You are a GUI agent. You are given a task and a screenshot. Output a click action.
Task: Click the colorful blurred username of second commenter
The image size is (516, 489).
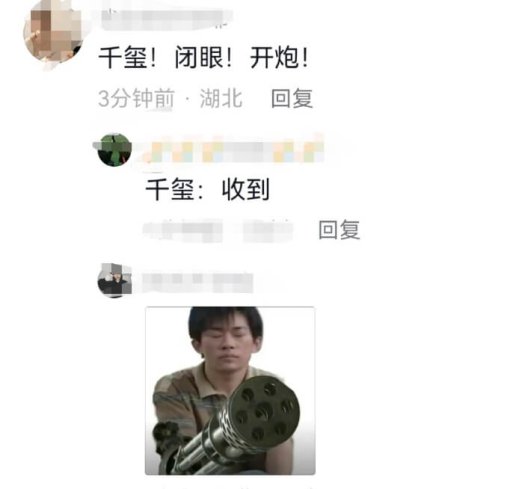[230, 152]
